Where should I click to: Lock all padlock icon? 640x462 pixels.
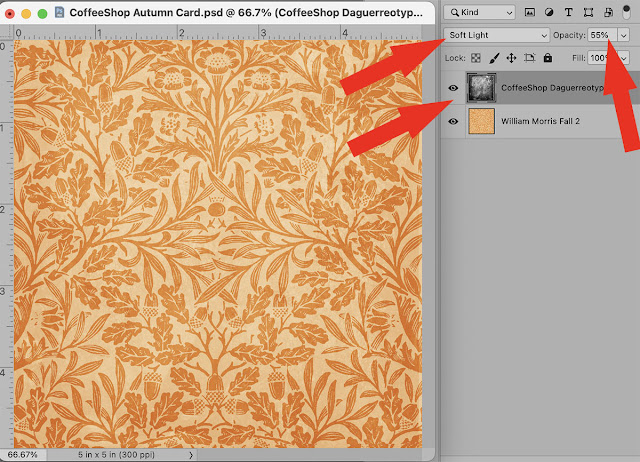tap(548, 58)
